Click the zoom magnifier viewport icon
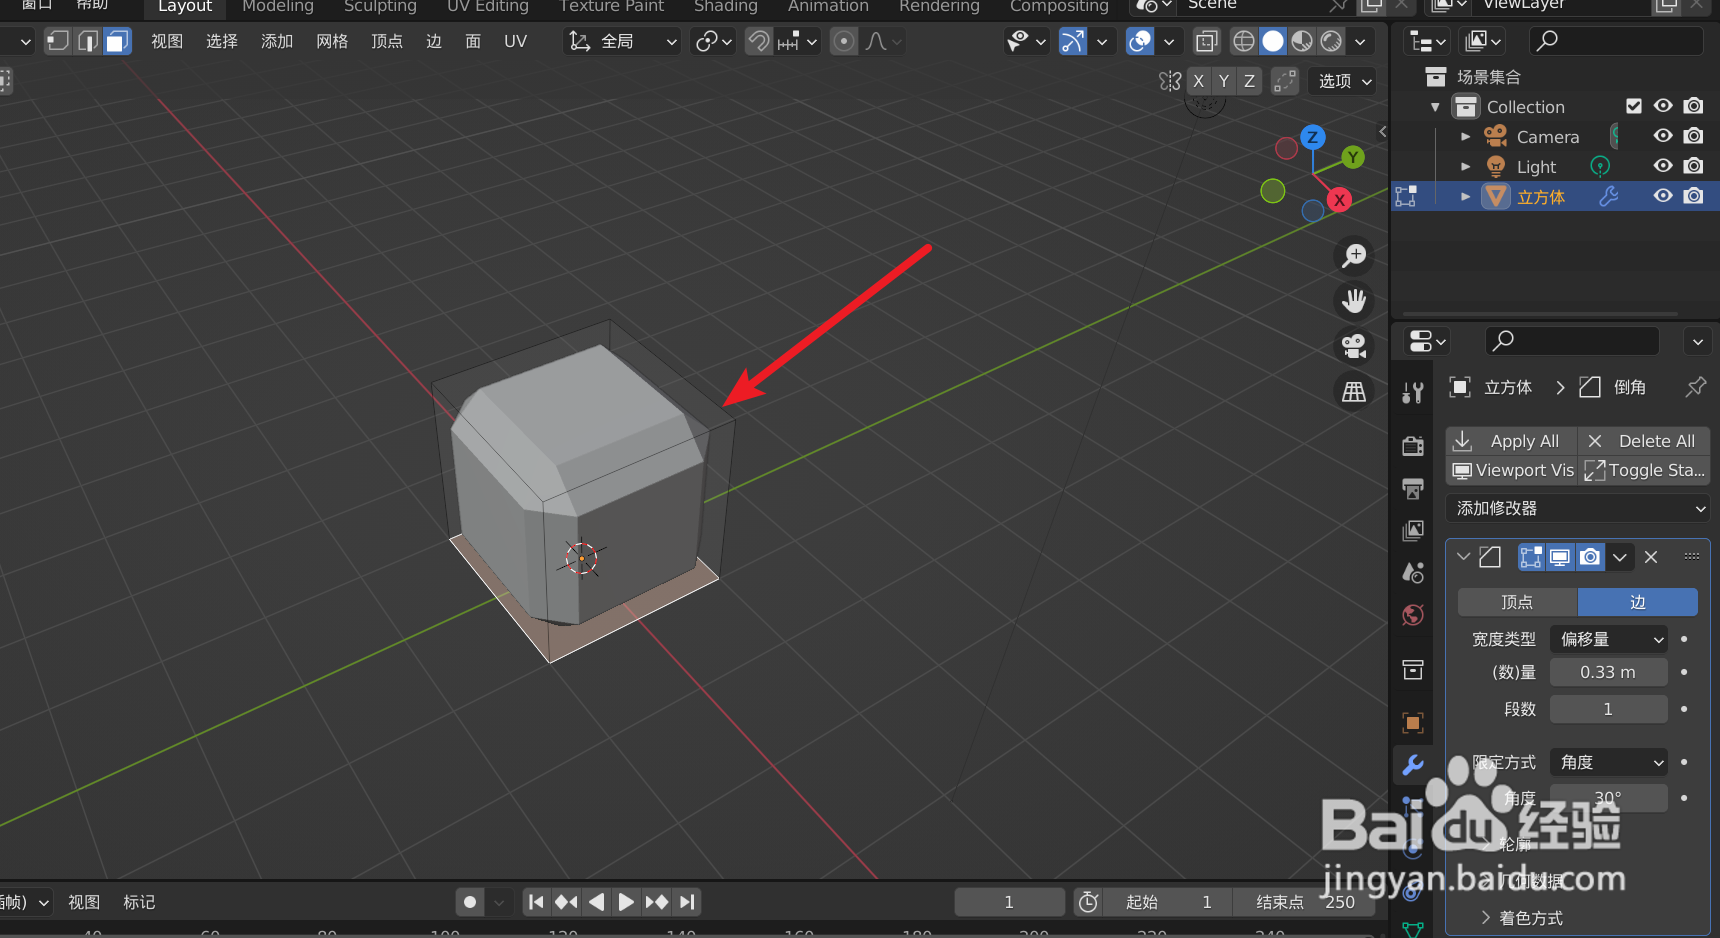 click(x=1354, y=256)
